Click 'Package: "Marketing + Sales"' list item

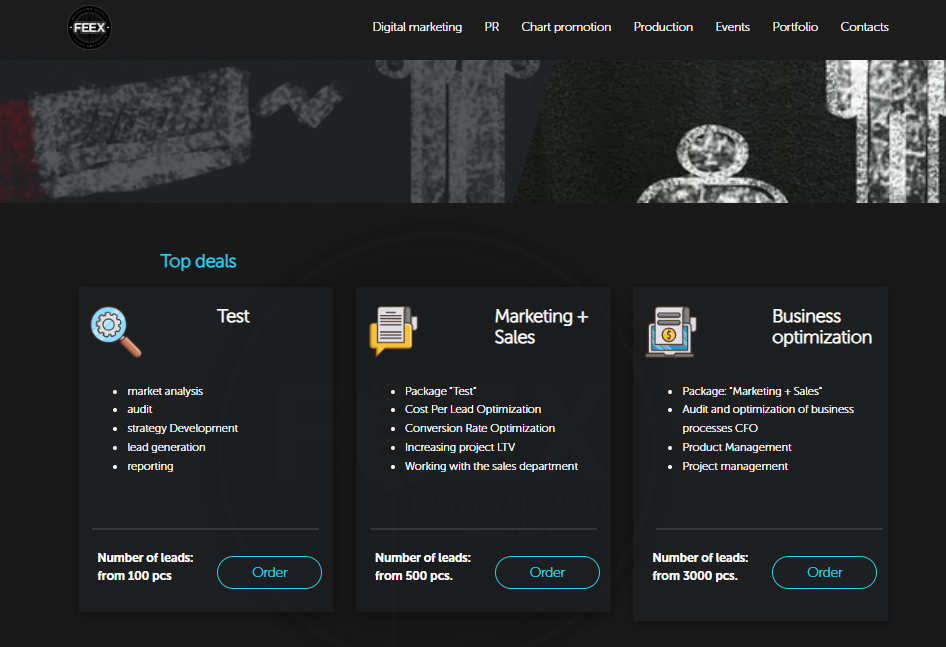[752, 391]
